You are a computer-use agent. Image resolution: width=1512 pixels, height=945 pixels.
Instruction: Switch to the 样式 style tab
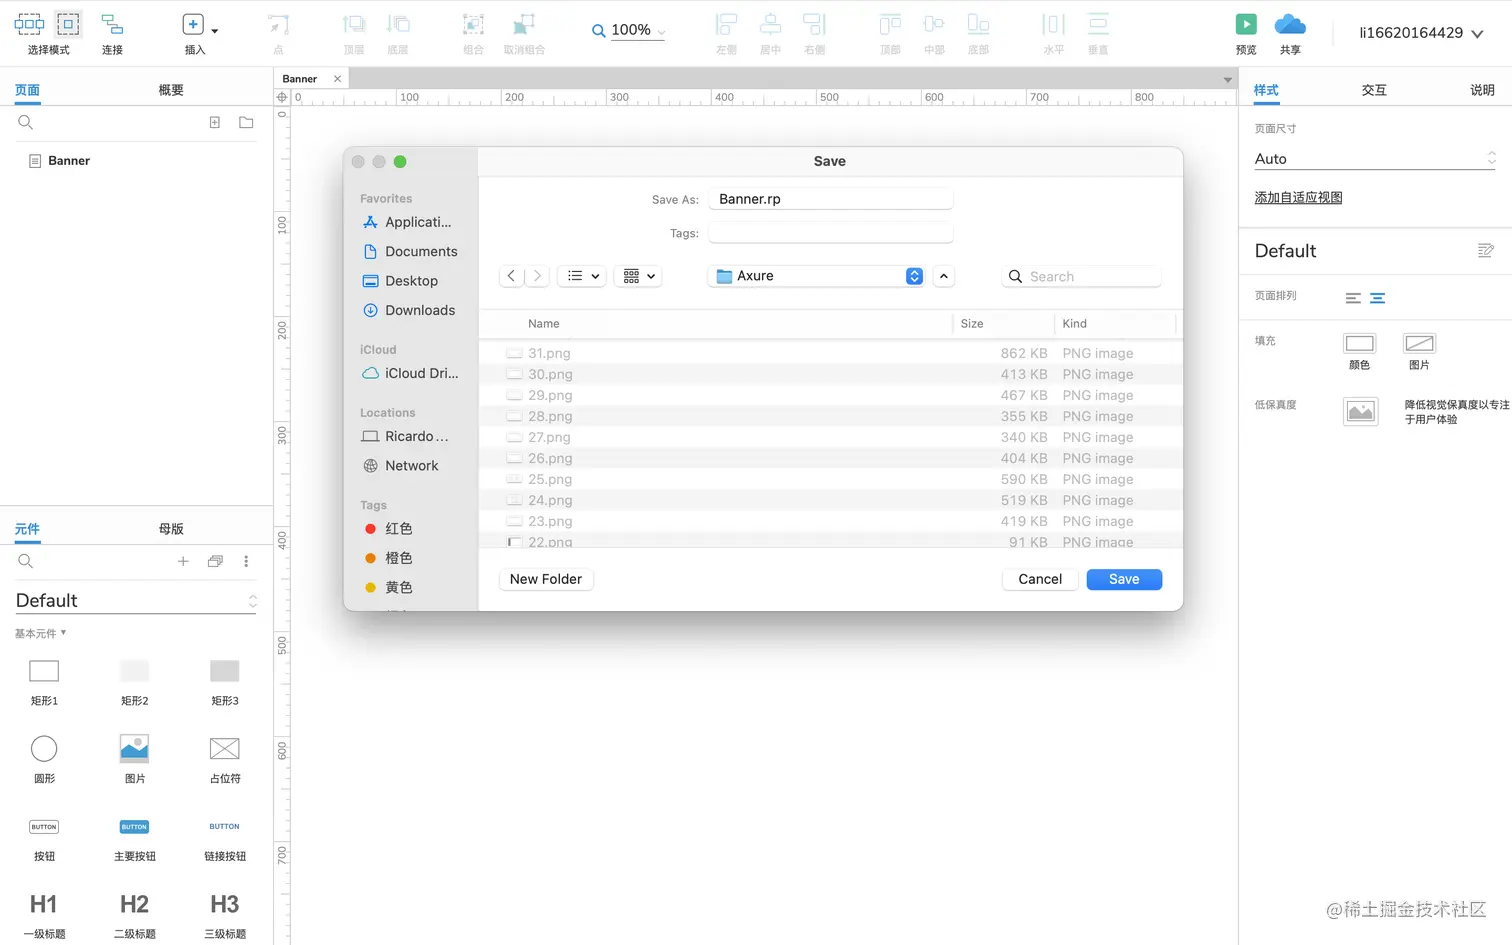[1266, 90]
